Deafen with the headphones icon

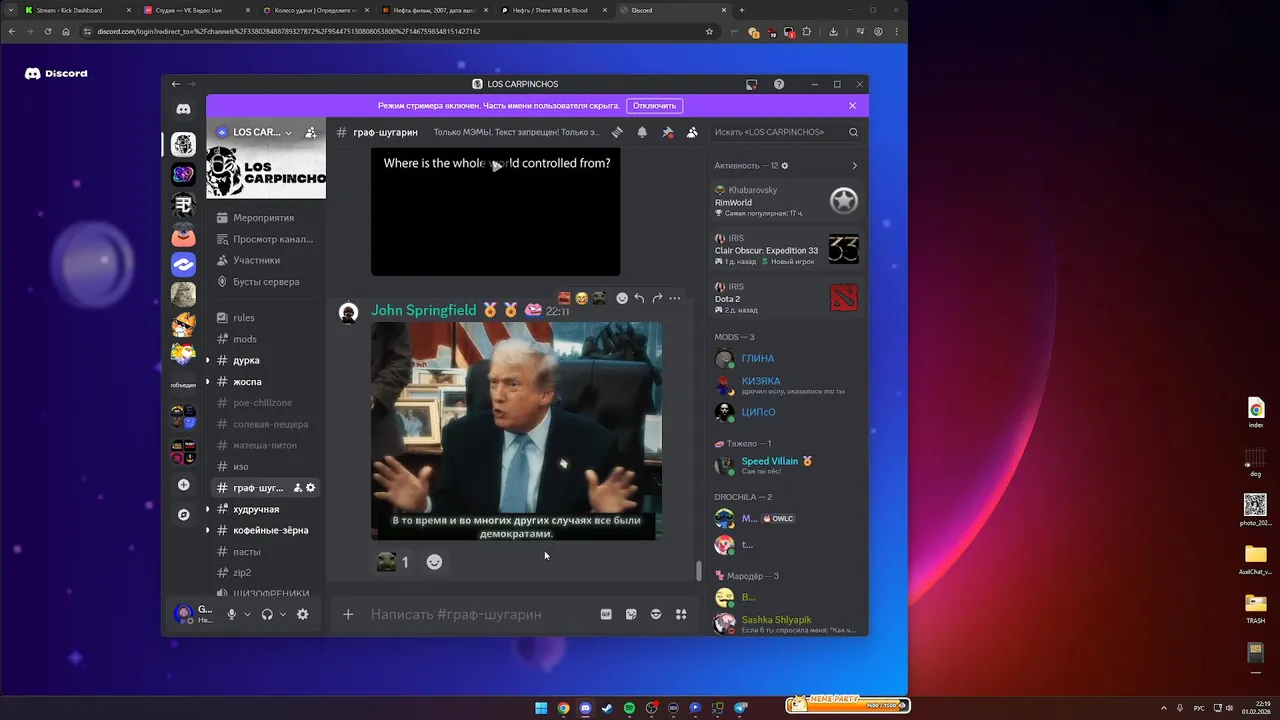point(267,614)
